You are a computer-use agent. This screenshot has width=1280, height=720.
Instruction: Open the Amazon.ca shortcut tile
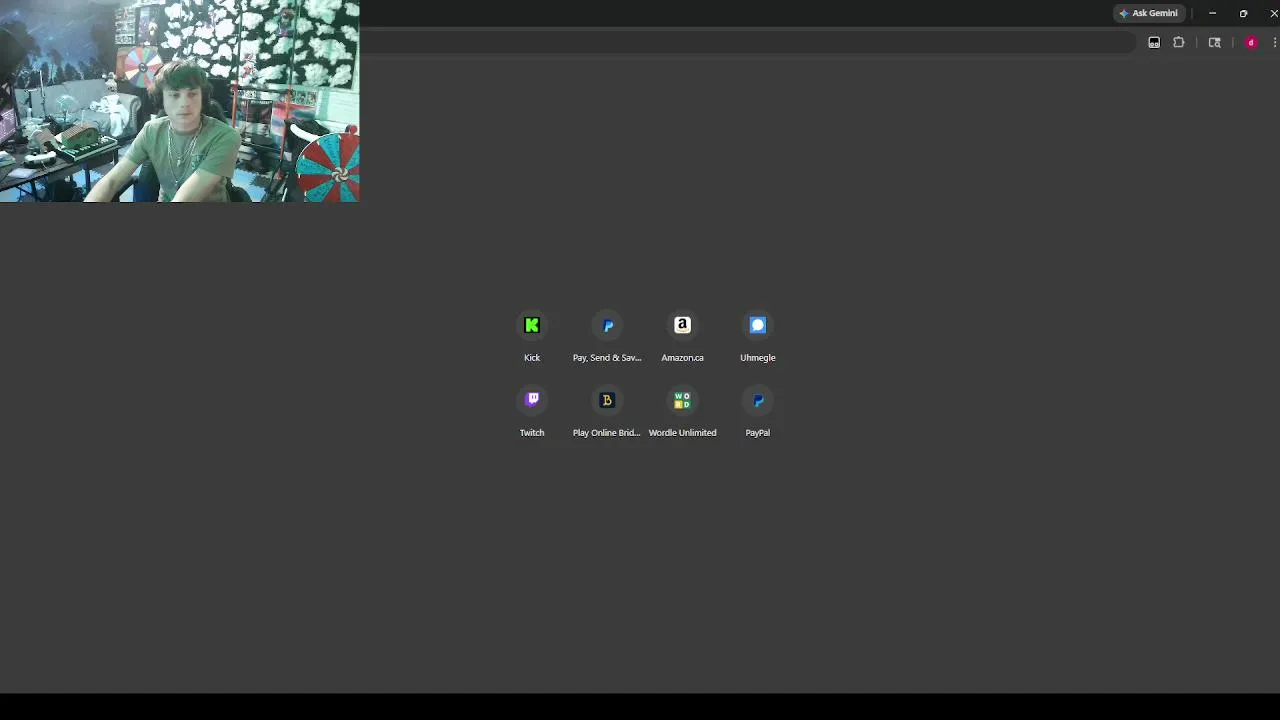682,337
